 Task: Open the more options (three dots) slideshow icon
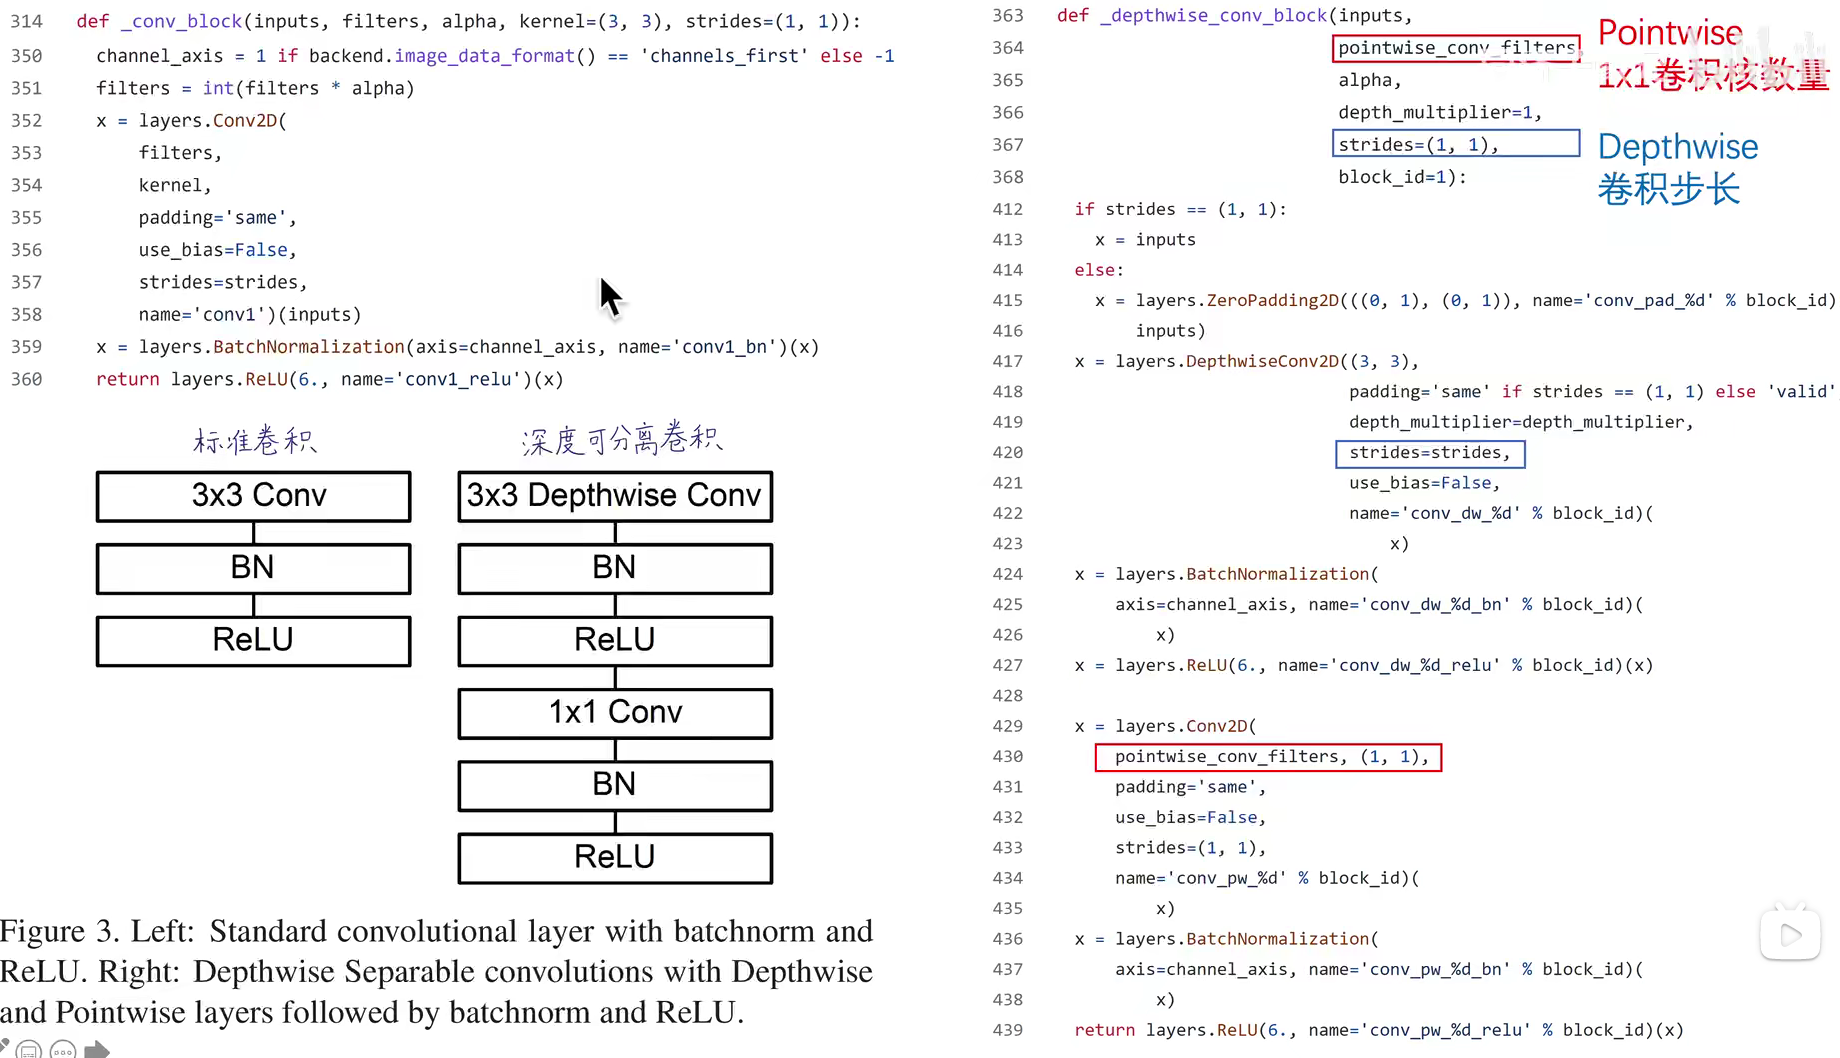[62, 1050]
